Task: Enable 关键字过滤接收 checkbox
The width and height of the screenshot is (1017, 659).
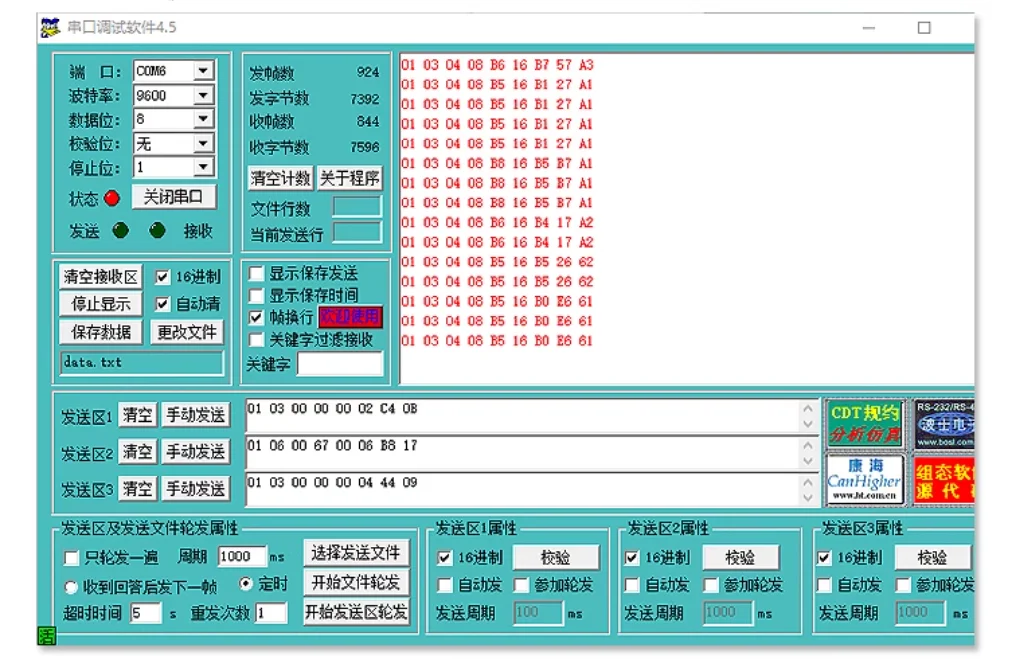Action: click(256, 340)
